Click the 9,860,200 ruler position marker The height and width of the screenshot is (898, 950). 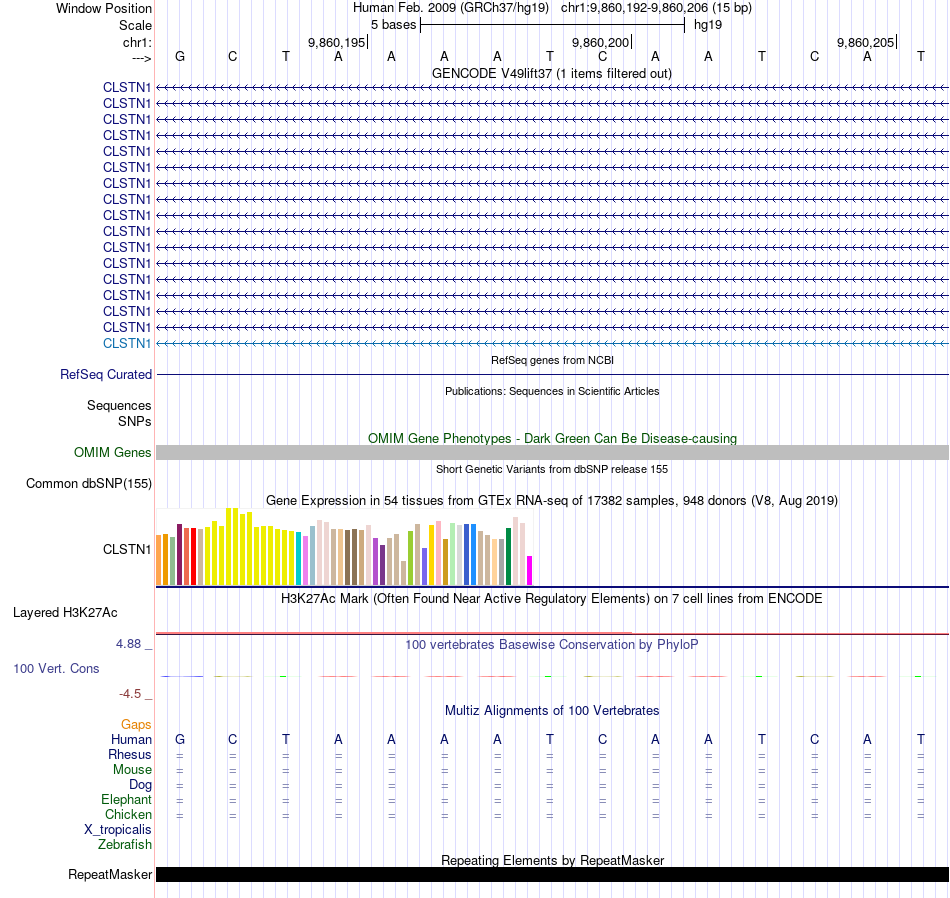601,42
